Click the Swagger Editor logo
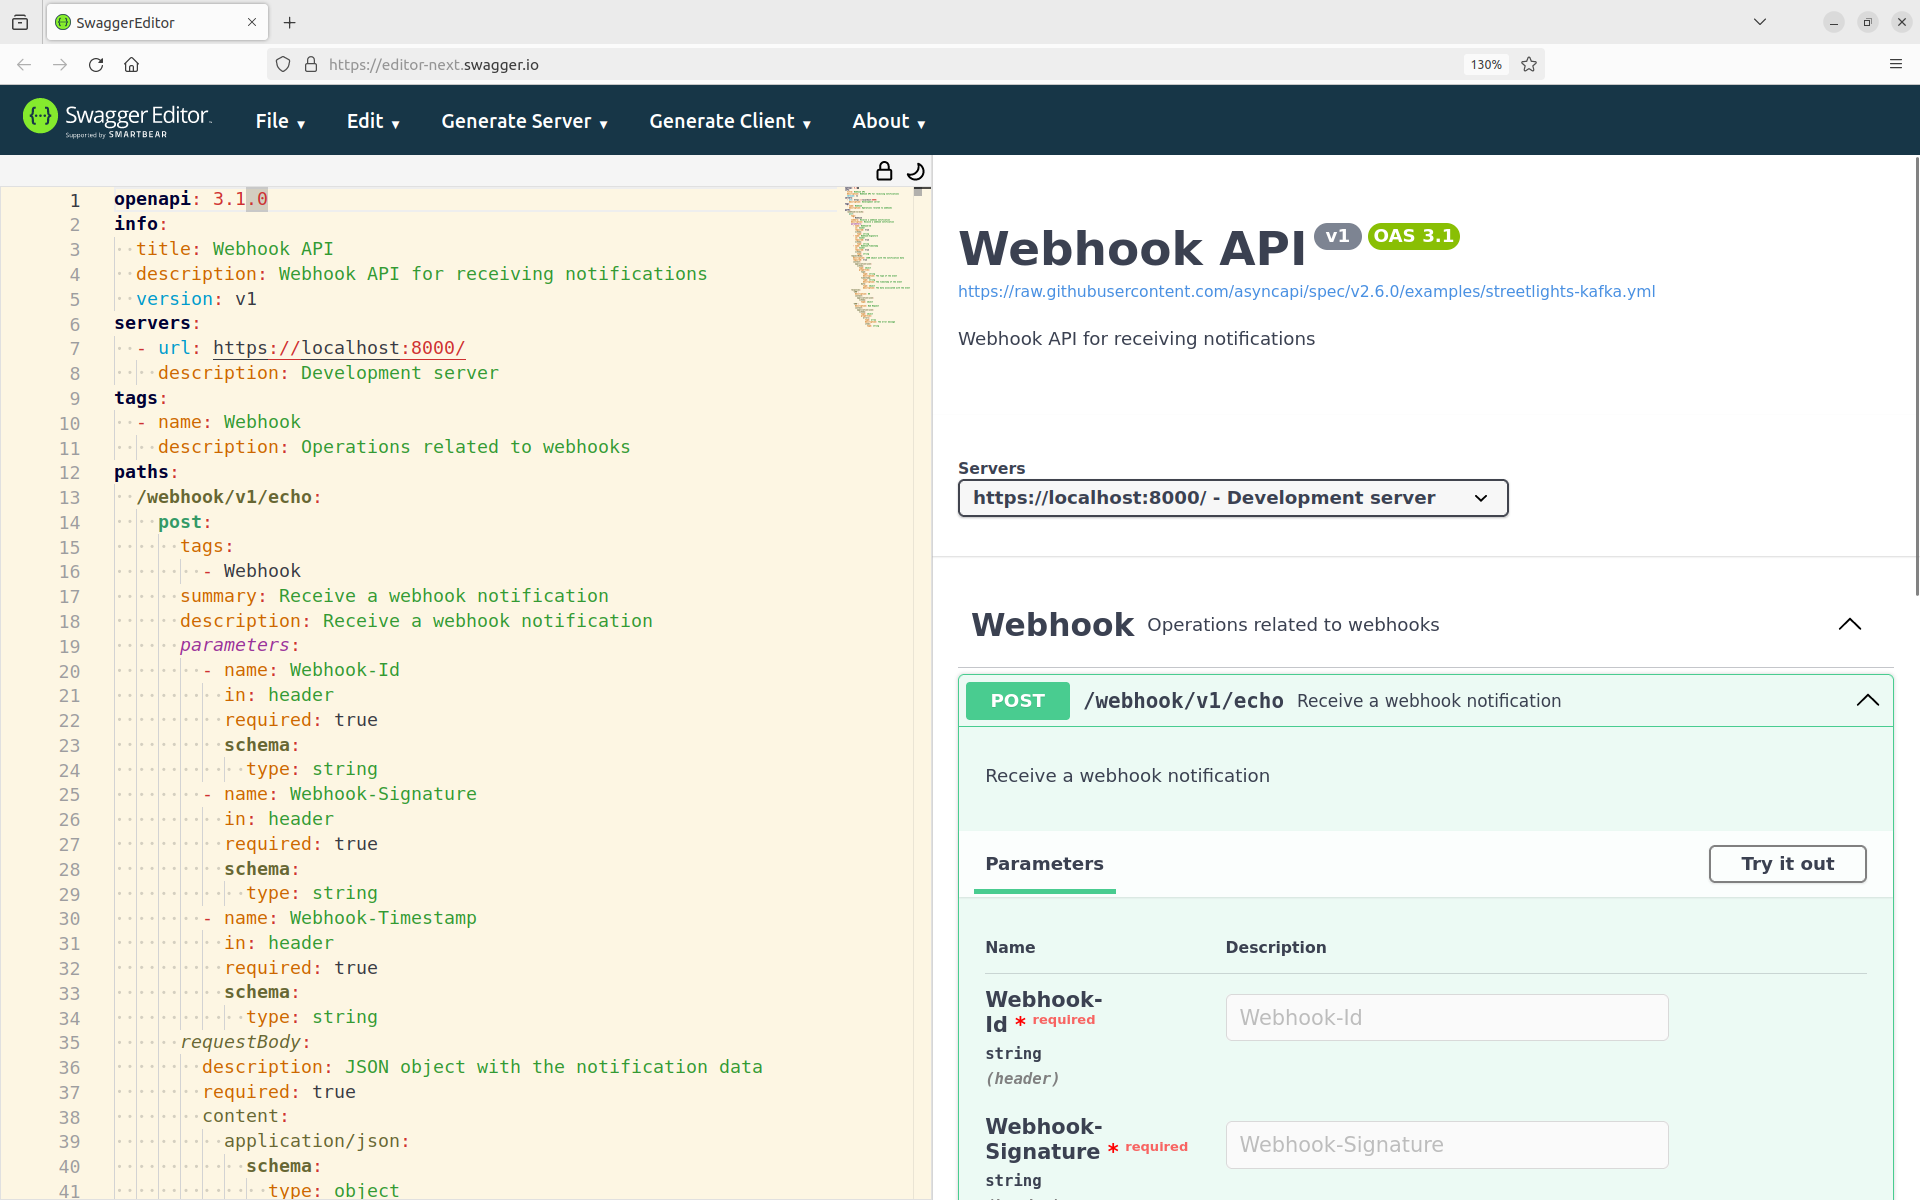The image size is (1920, 1200). 117,119
